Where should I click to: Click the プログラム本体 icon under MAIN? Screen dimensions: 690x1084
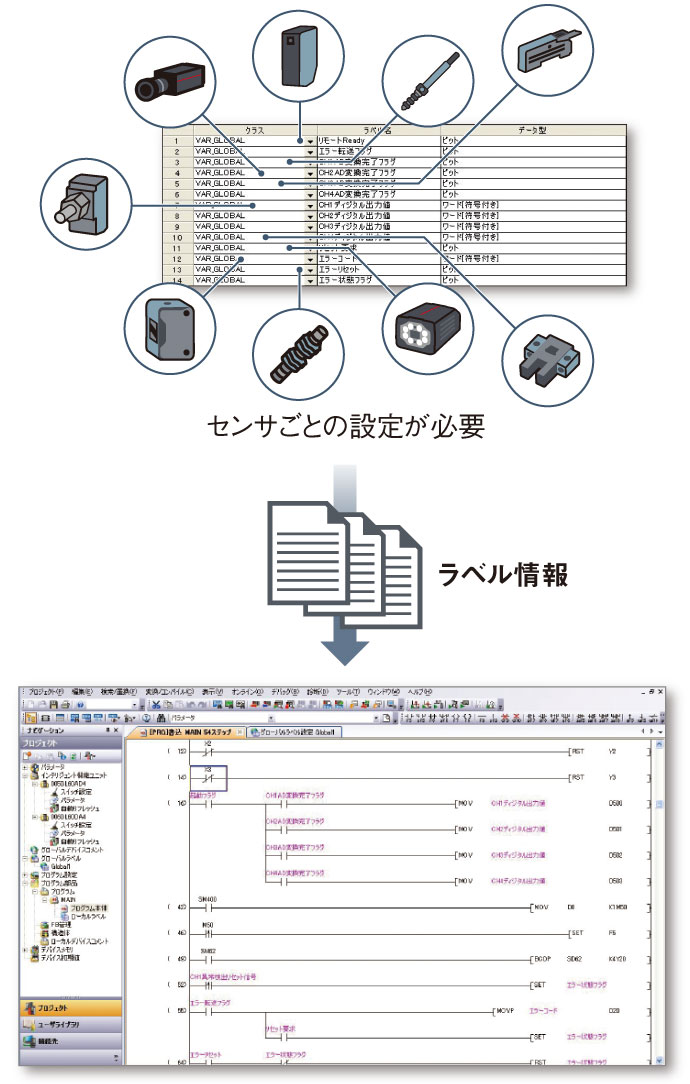64,908
